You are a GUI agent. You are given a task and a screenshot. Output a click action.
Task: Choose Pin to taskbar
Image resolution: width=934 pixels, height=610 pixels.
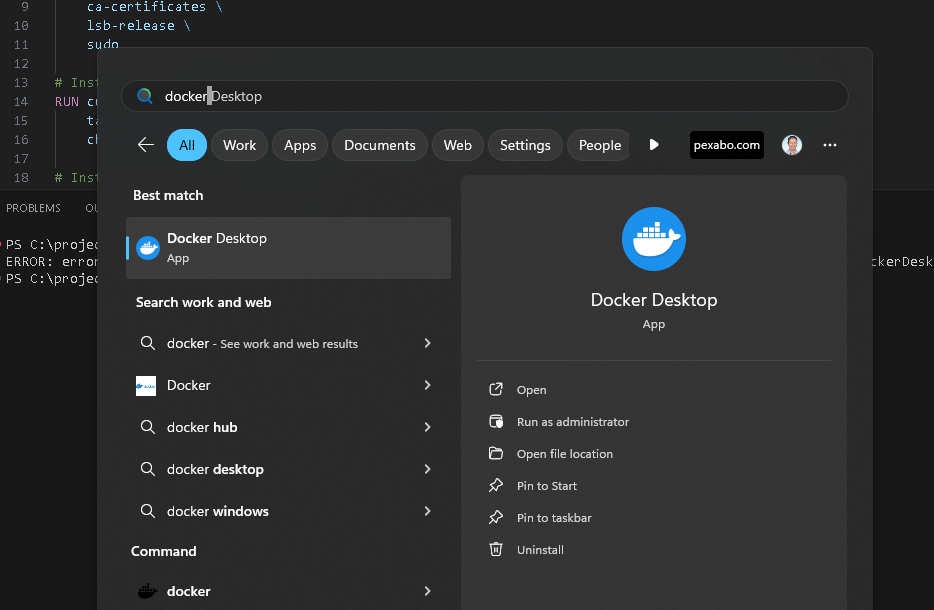(554, 518)
